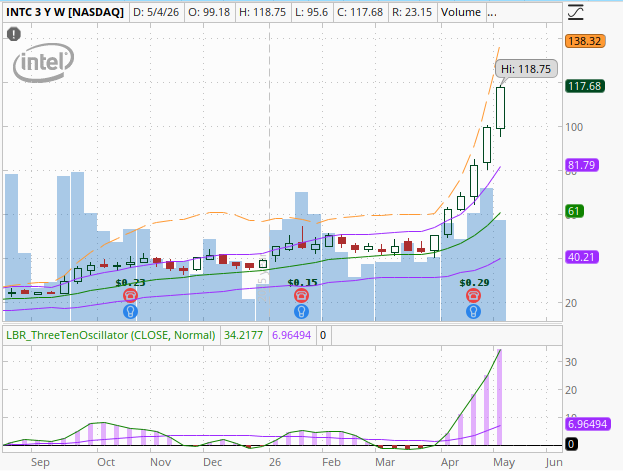
Task: Click the 26 year label on the time axis
Action: coord(275,462)
